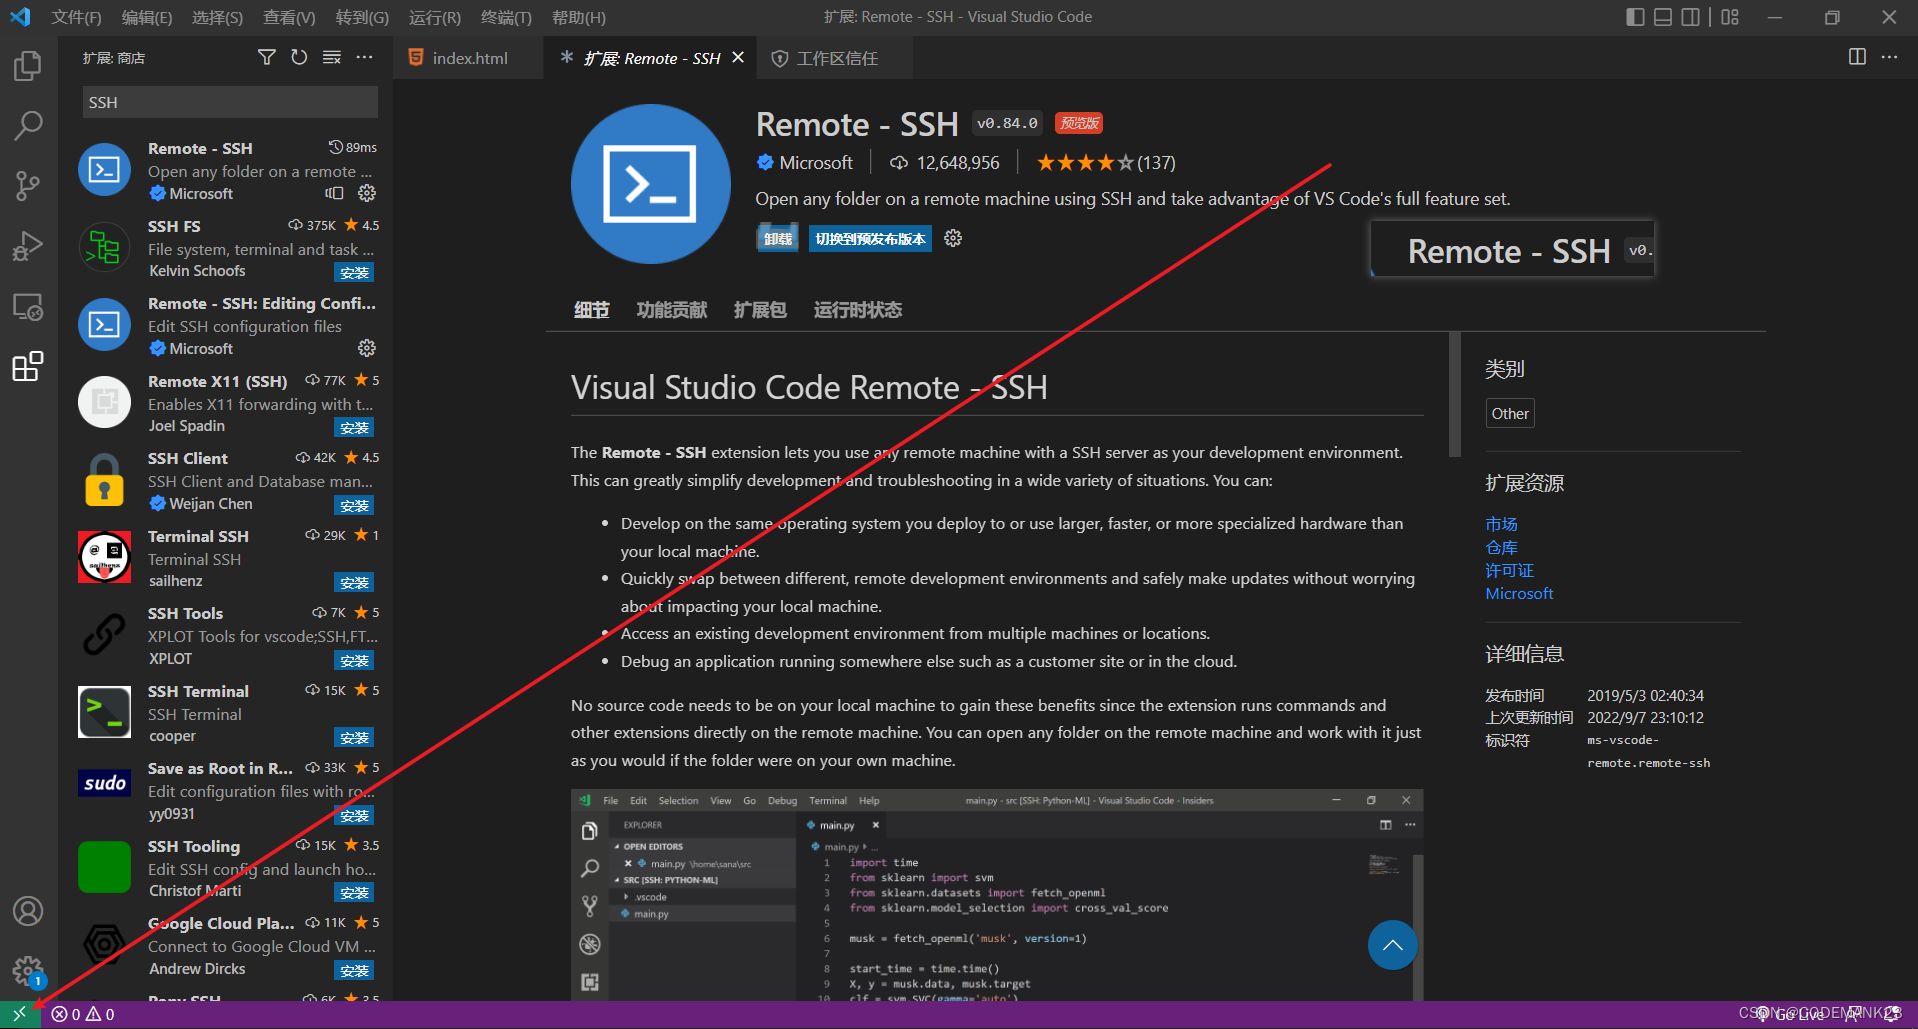Open the Accounts menu icon

pos(28,911)
